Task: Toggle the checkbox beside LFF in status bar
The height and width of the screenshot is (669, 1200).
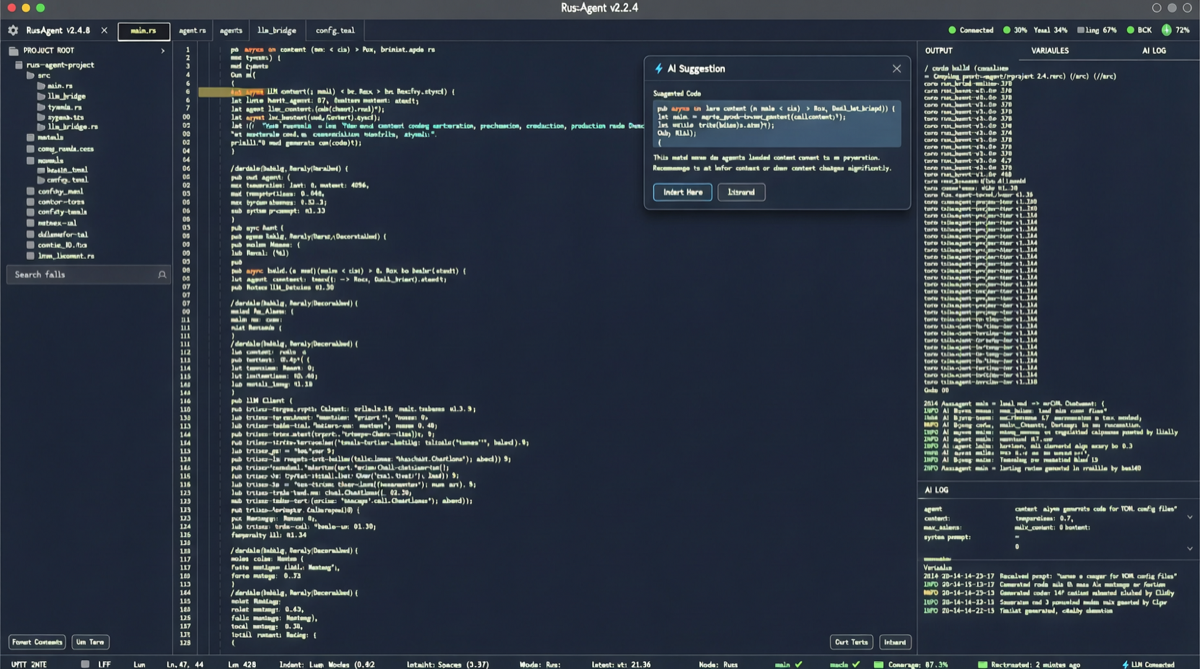Action: coord(86,661)
